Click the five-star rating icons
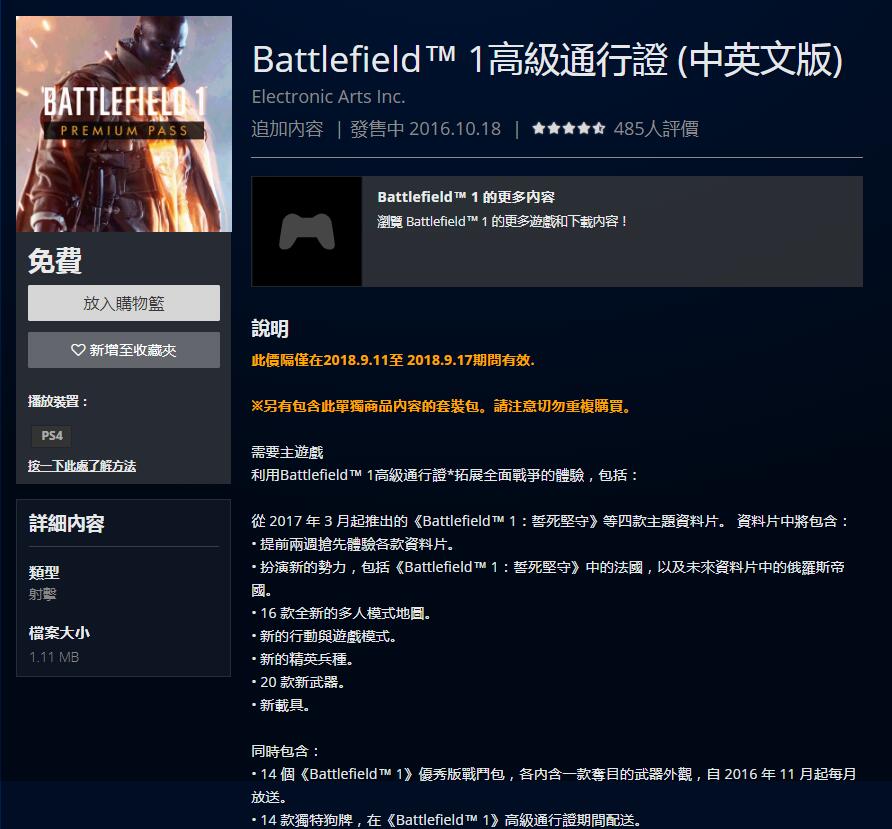 pyautogui.click(x=568, y=129)
